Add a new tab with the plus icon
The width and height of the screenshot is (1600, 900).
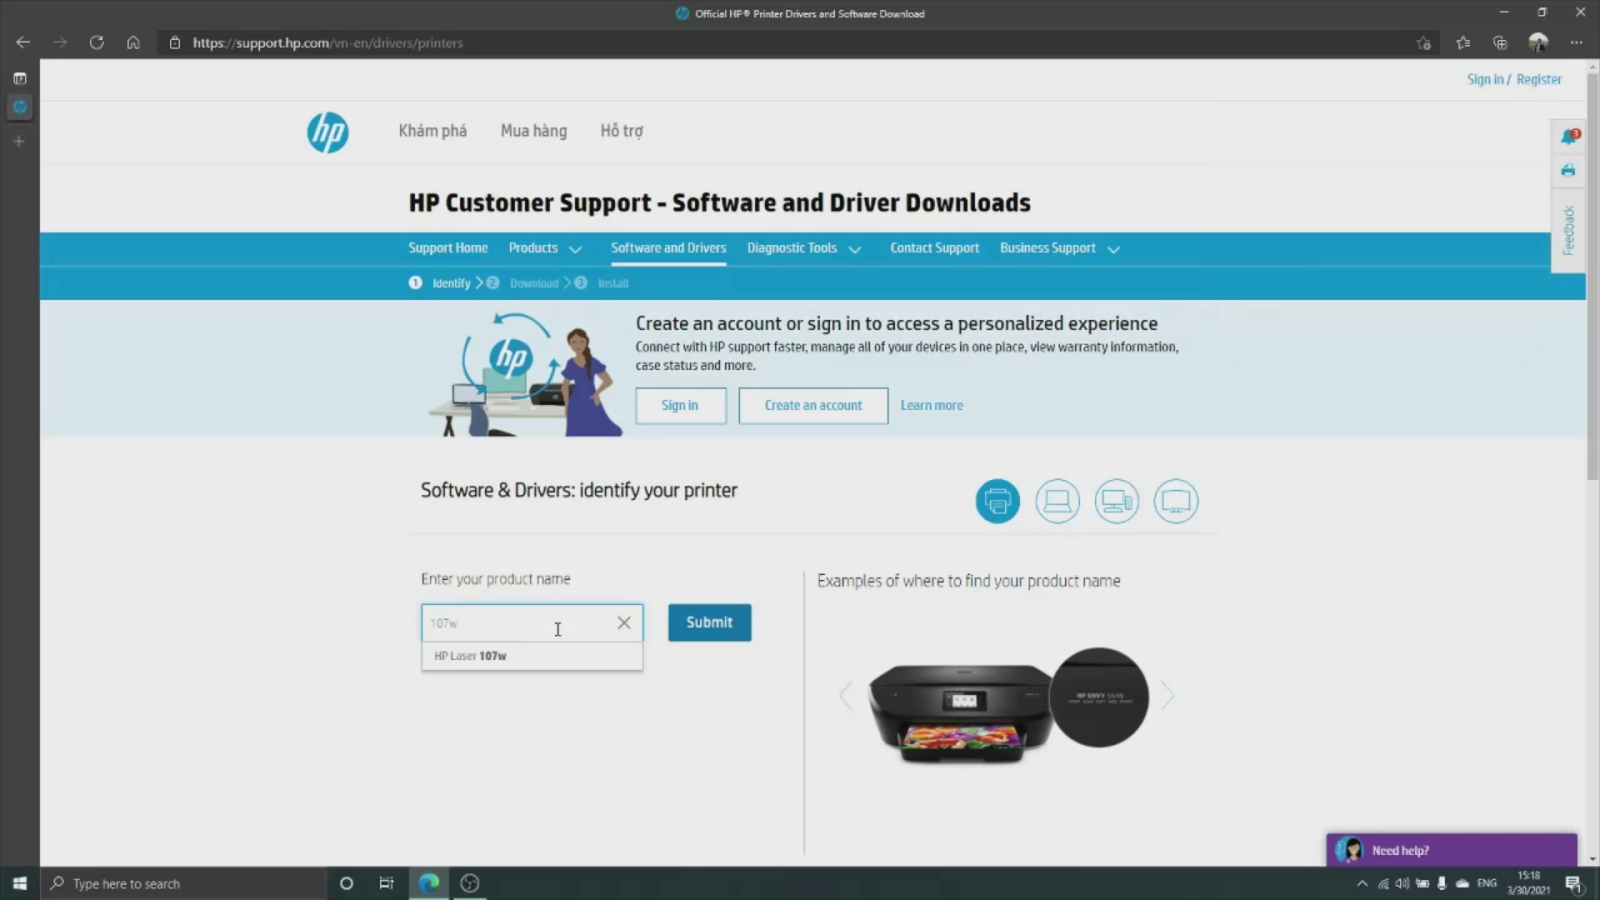[x=19, y=141]
